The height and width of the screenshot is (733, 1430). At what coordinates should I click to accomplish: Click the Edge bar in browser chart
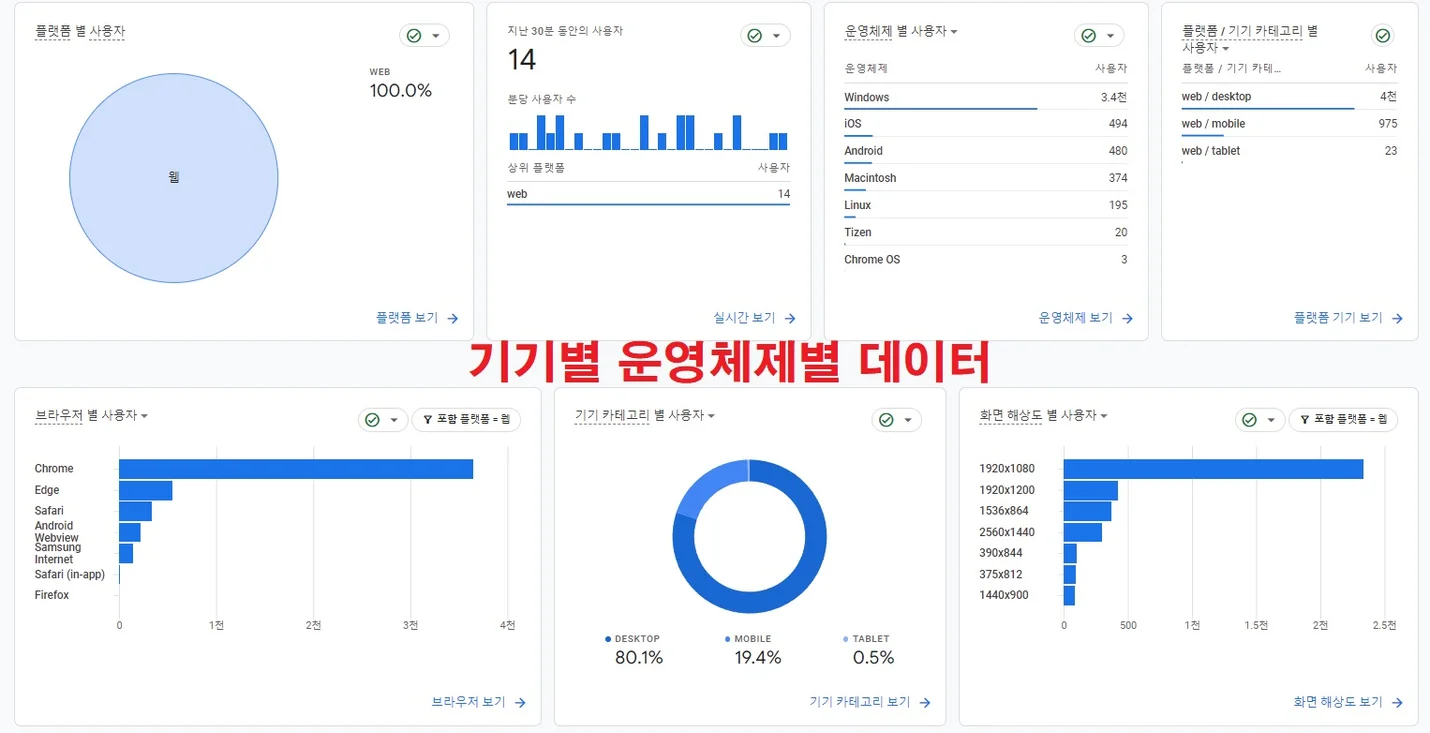click(145, 491)
